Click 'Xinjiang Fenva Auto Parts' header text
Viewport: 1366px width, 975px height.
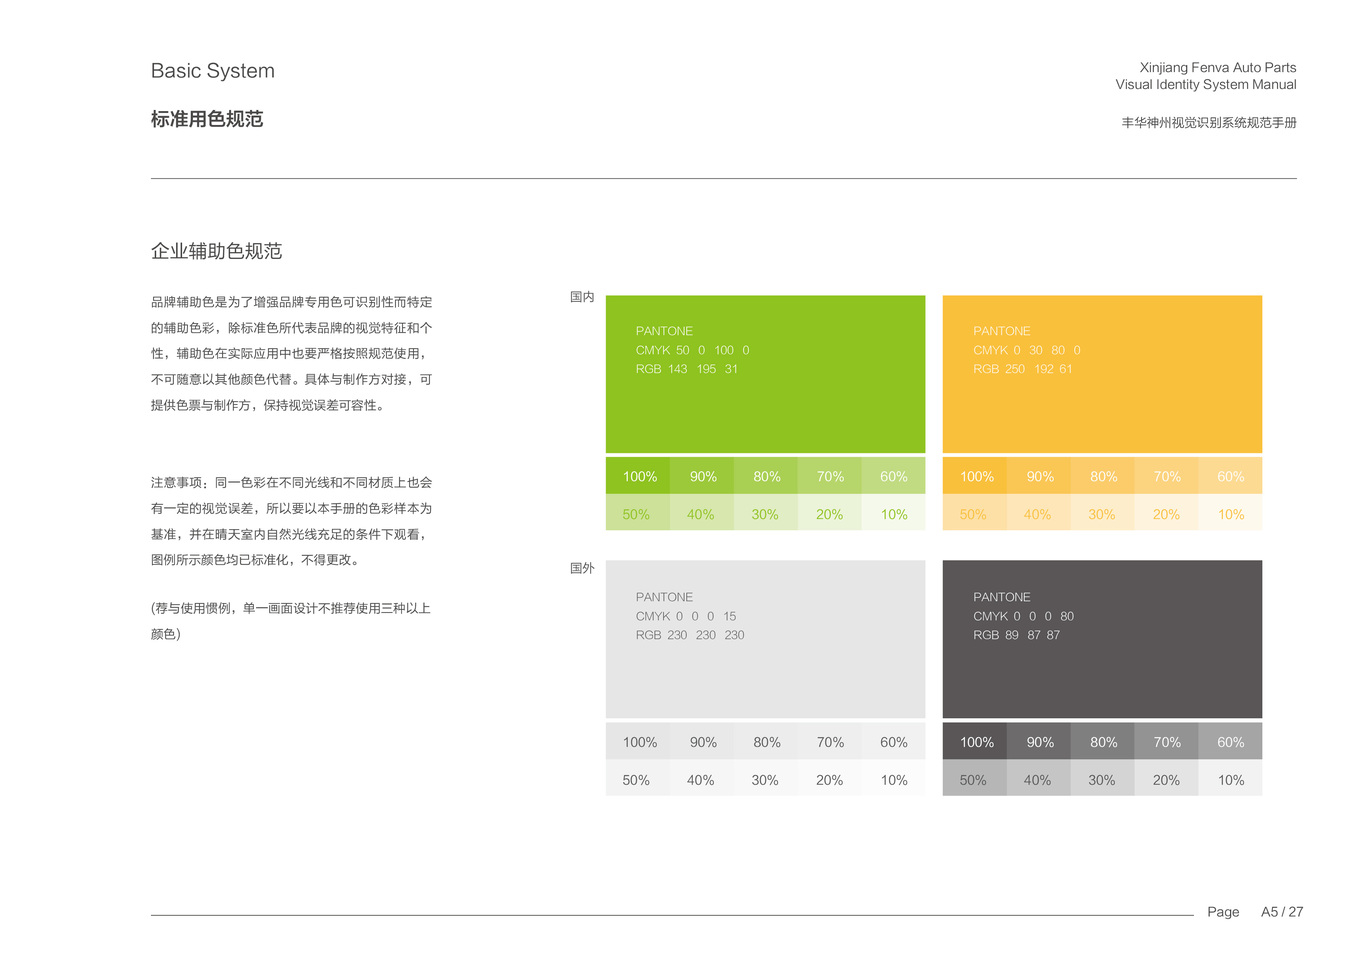click(x=1218, y=67)
